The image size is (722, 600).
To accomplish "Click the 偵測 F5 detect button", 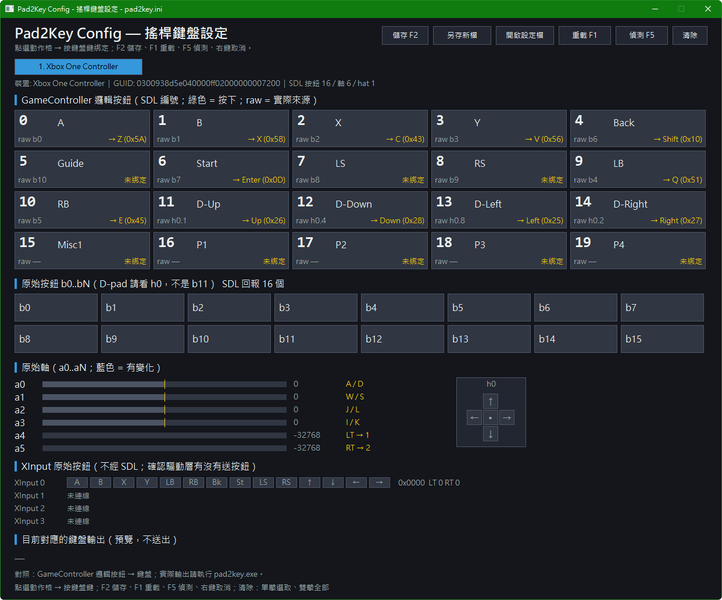I will click(641, 35).
